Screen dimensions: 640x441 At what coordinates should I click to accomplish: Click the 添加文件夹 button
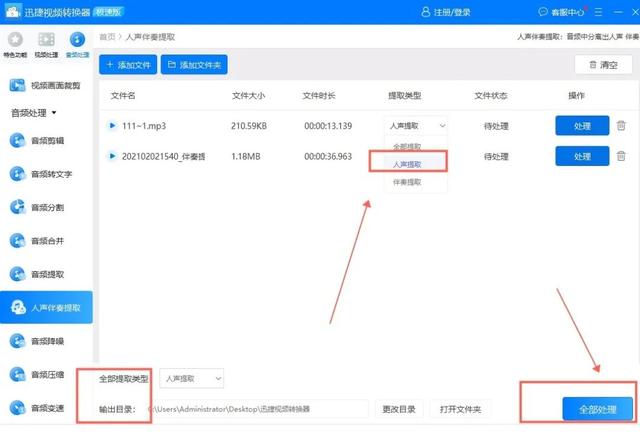pyautogui.click(x=194, y=65)
